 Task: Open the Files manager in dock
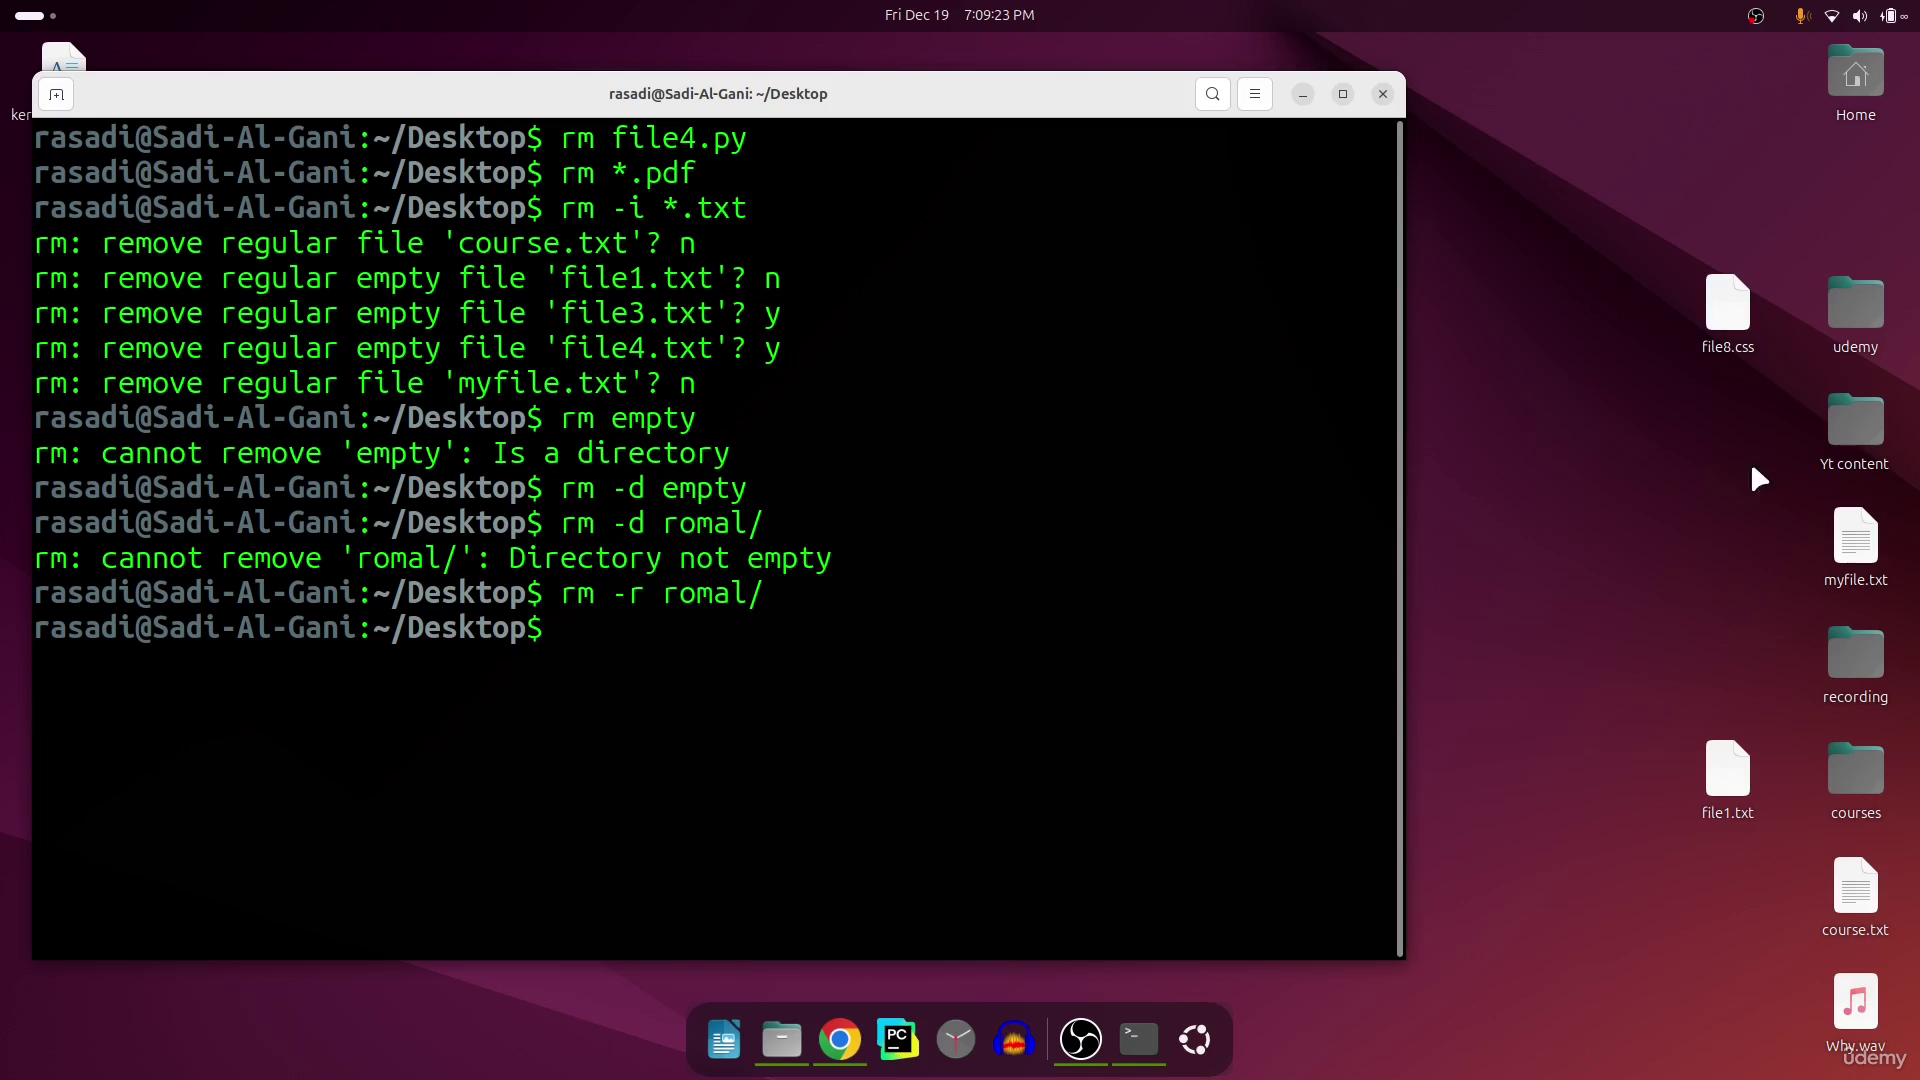pos(782,1040)
